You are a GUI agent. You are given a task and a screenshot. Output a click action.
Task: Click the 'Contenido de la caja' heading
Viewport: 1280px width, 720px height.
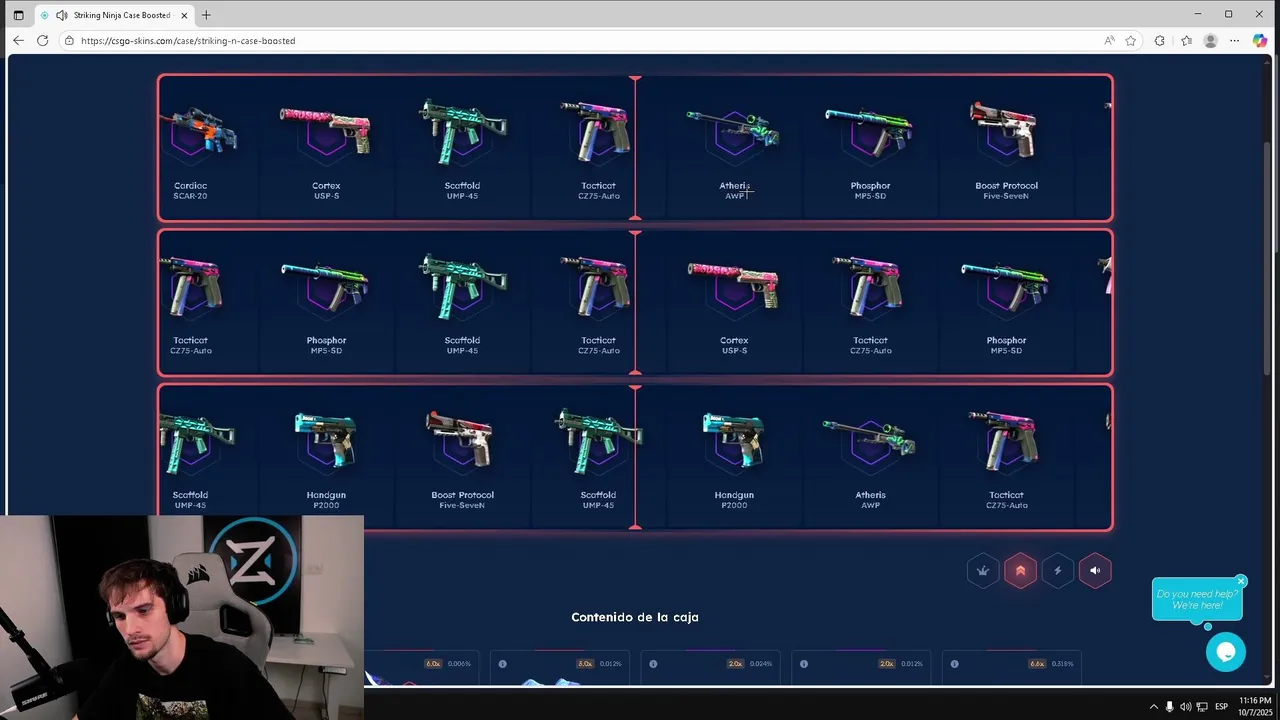(x=635, y=617)
